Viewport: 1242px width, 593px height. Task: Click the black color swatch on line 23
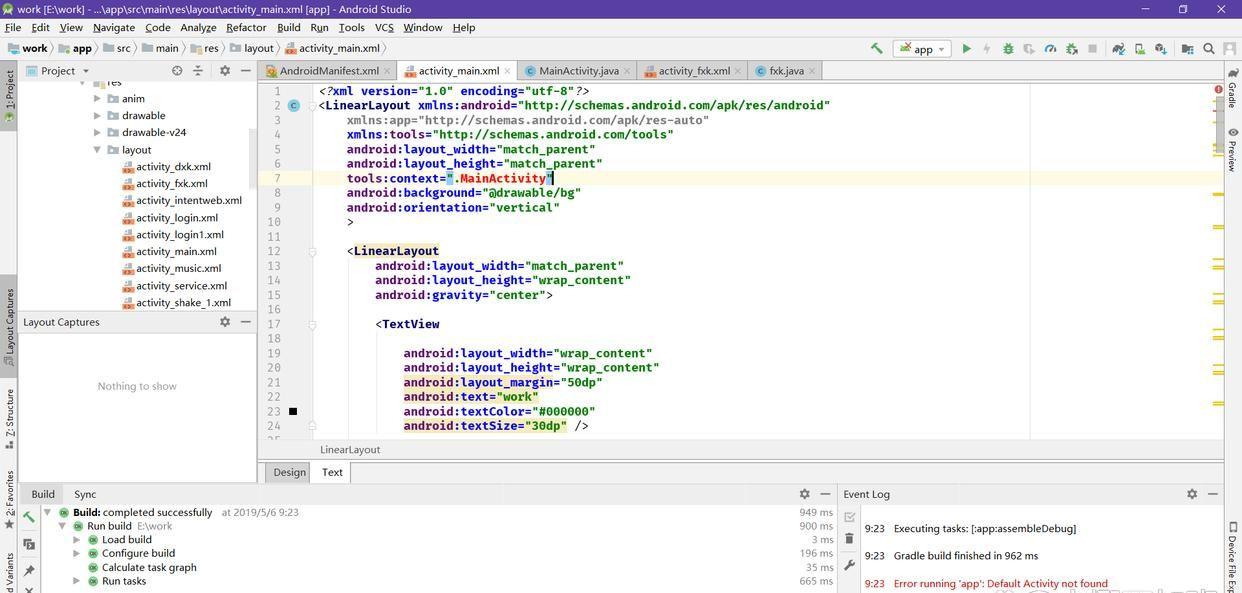pos(293,411)
